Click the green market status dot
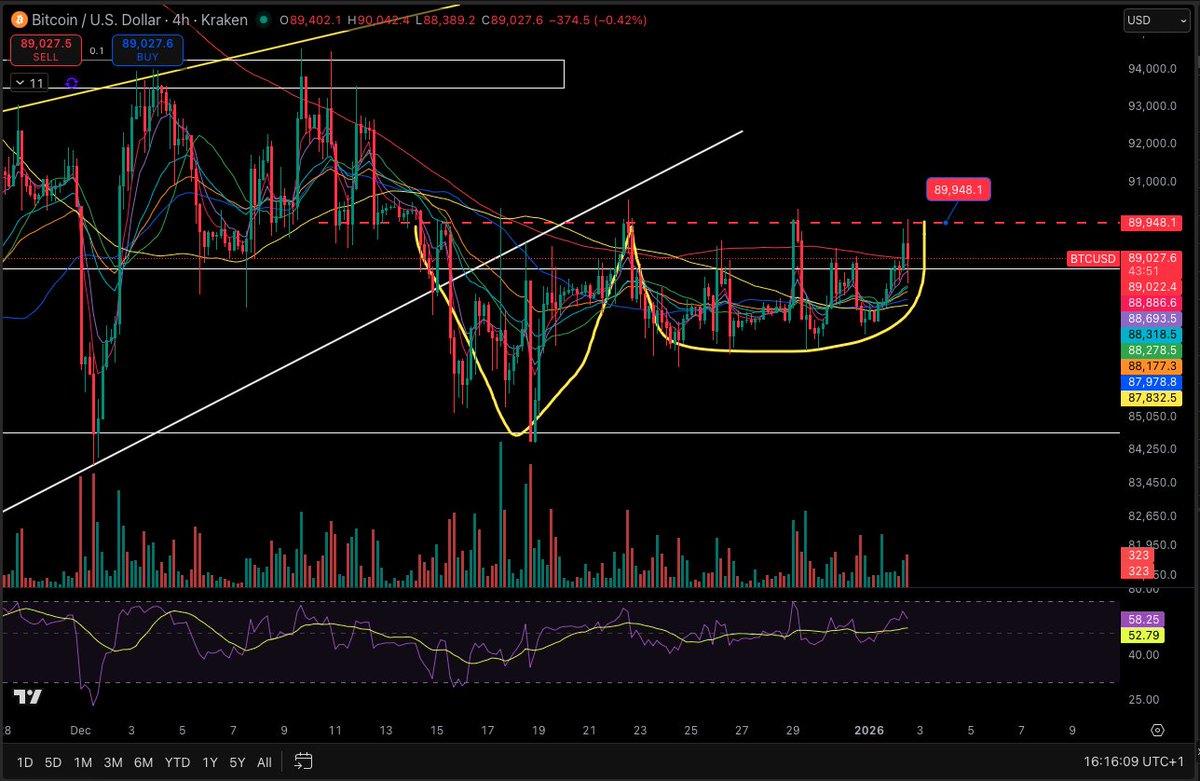Image resolution: width=1200 pixels, height=781 pixels. [263, 20]
